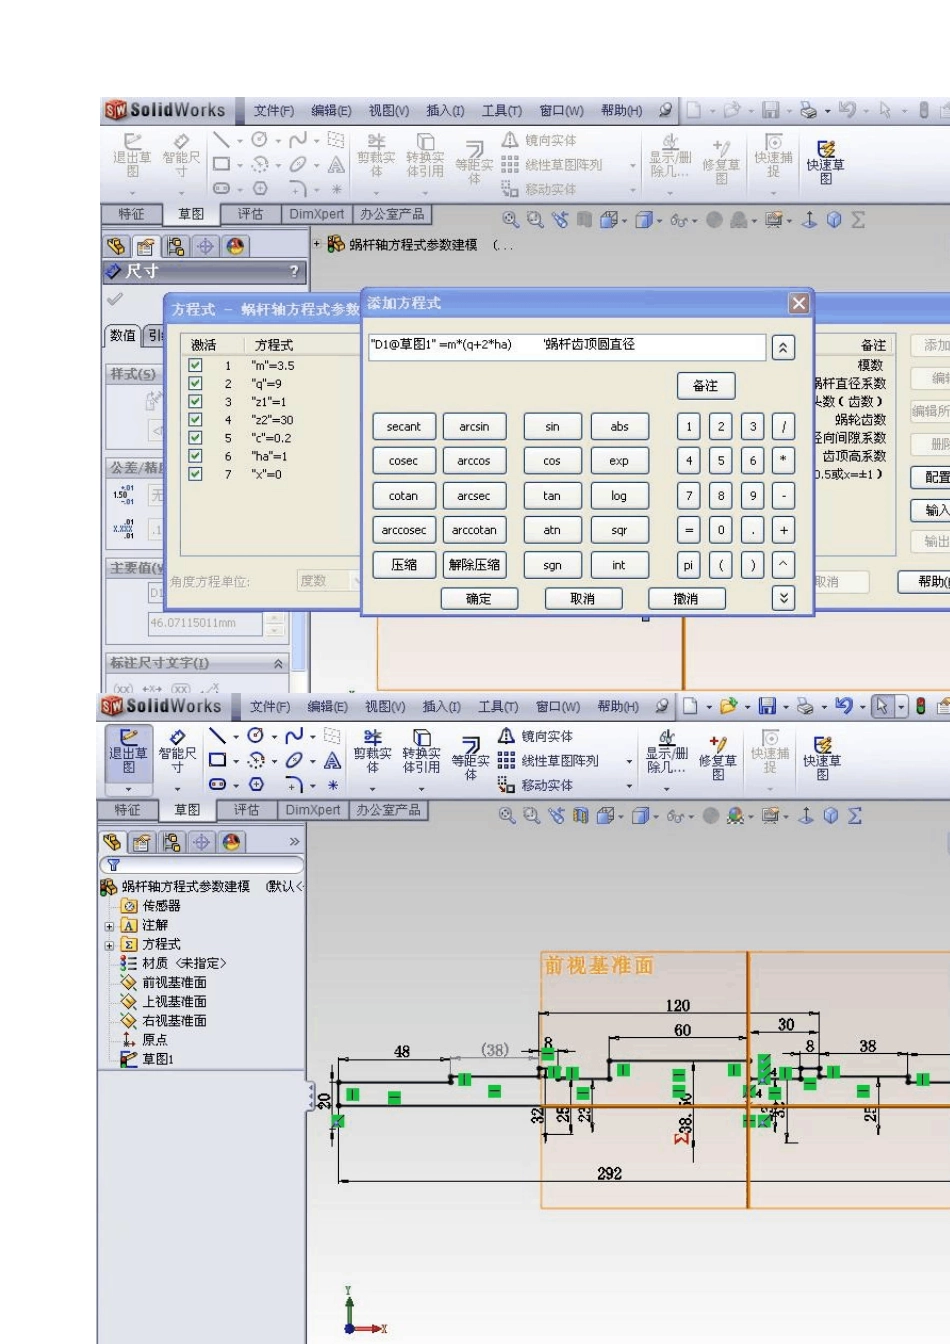Uncheck equation 4 "z2"=30 checkbox
This screenshot has height=1344, width=950.
[195, 419]
